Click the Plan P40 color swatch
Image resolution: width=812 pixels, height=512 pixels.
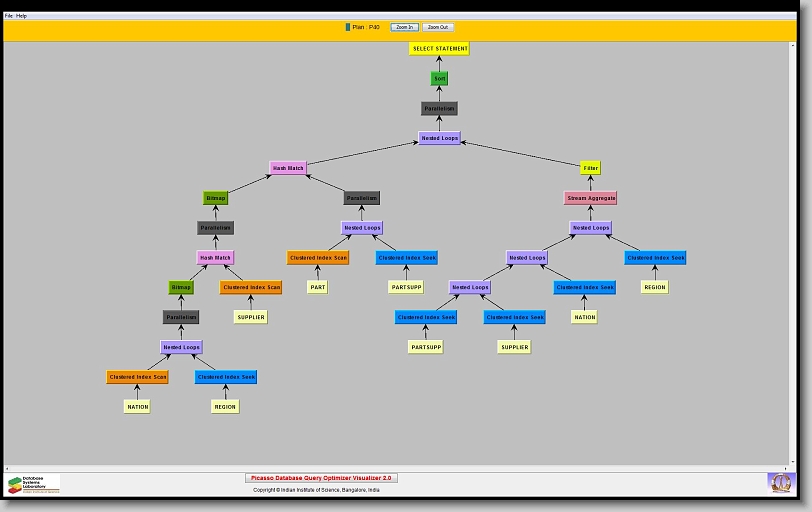pyautogui.click(x=348, y=27)
